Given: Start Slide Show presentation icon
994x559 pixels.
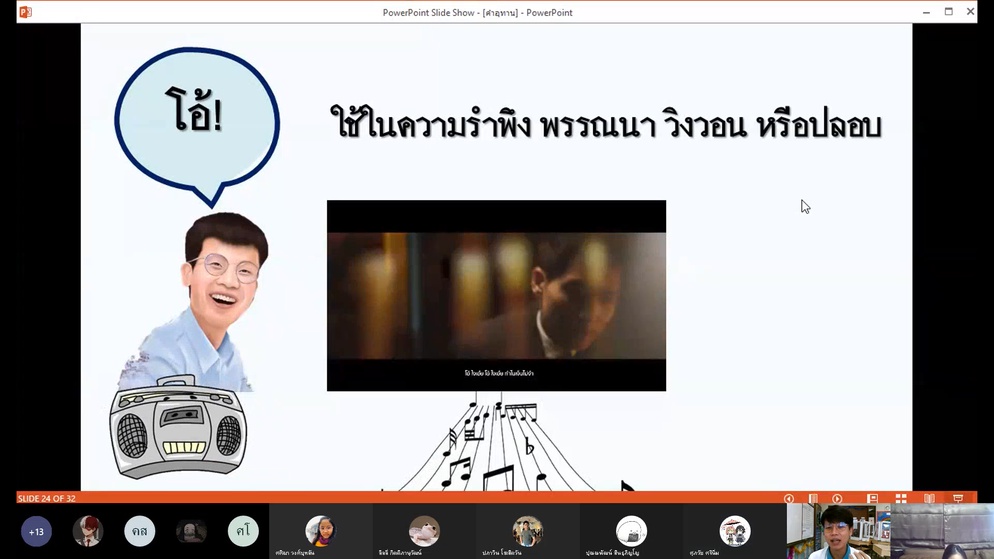Looking at the screenshot, I should pyautogui.click(x=958, y=499).
